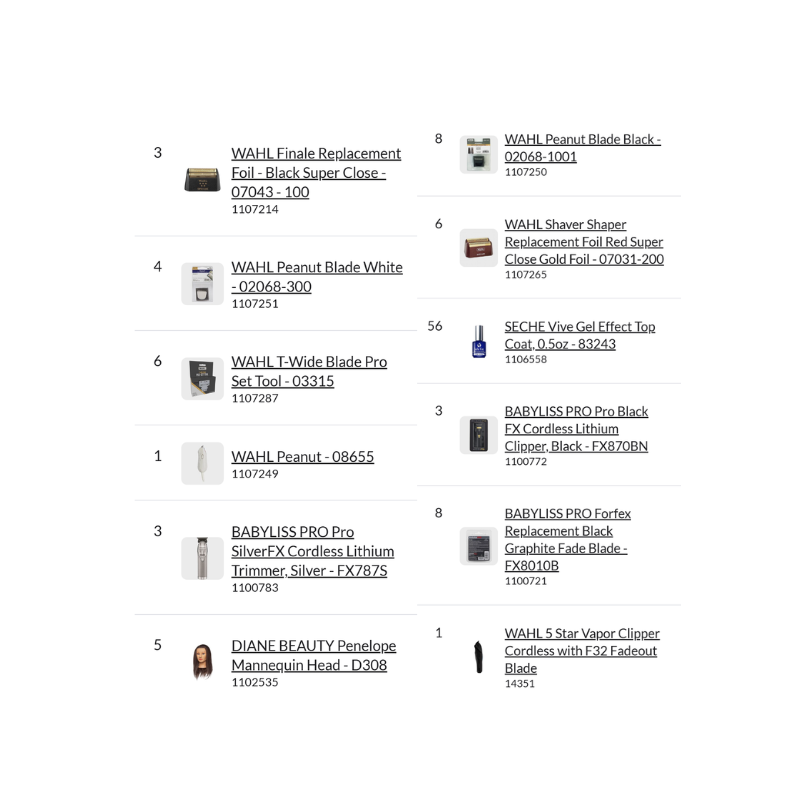Click the WAHL Finale foil product thumbnail
The width and height of the screenshot is (800, 800).
pos(202,180)
